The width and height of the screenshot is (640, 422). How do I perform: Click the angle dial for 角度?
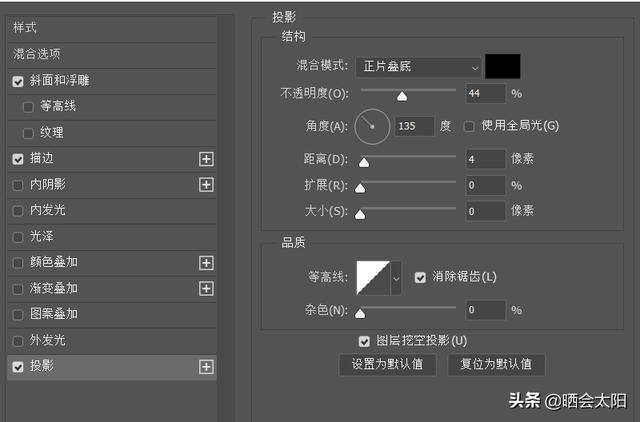(x=372, y=127)
